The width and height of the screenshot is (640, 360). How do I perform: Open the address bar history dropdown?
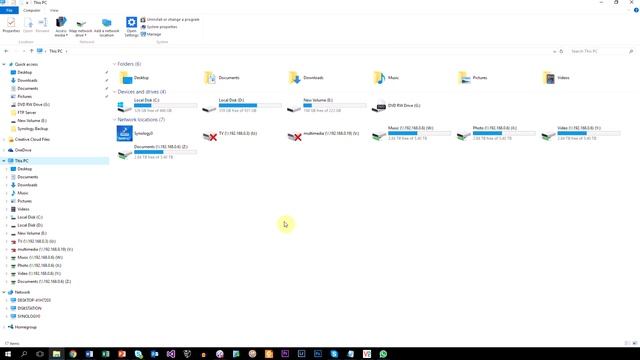pyautogui.click(x=554, y=51)
